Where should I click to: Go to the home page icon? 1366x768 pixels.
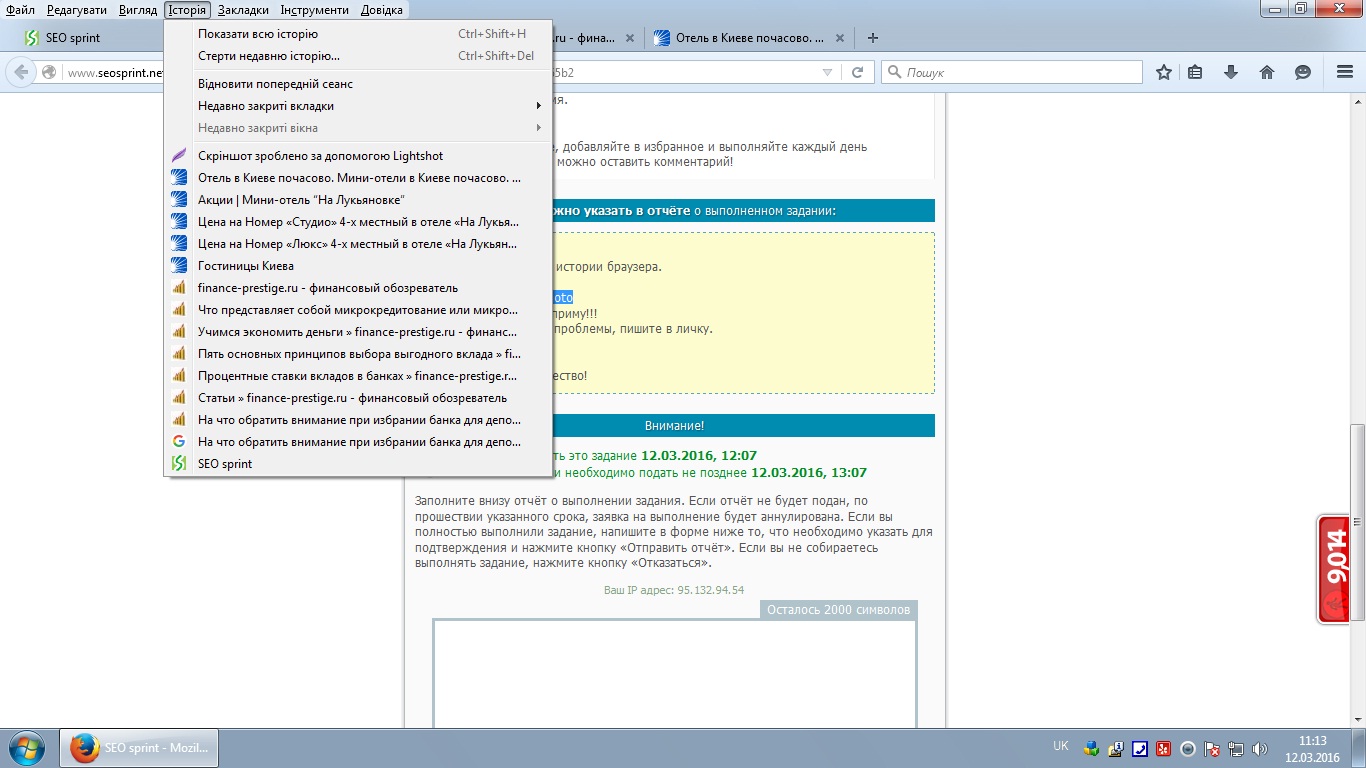pyautogui.click(x=1267, y=72)
